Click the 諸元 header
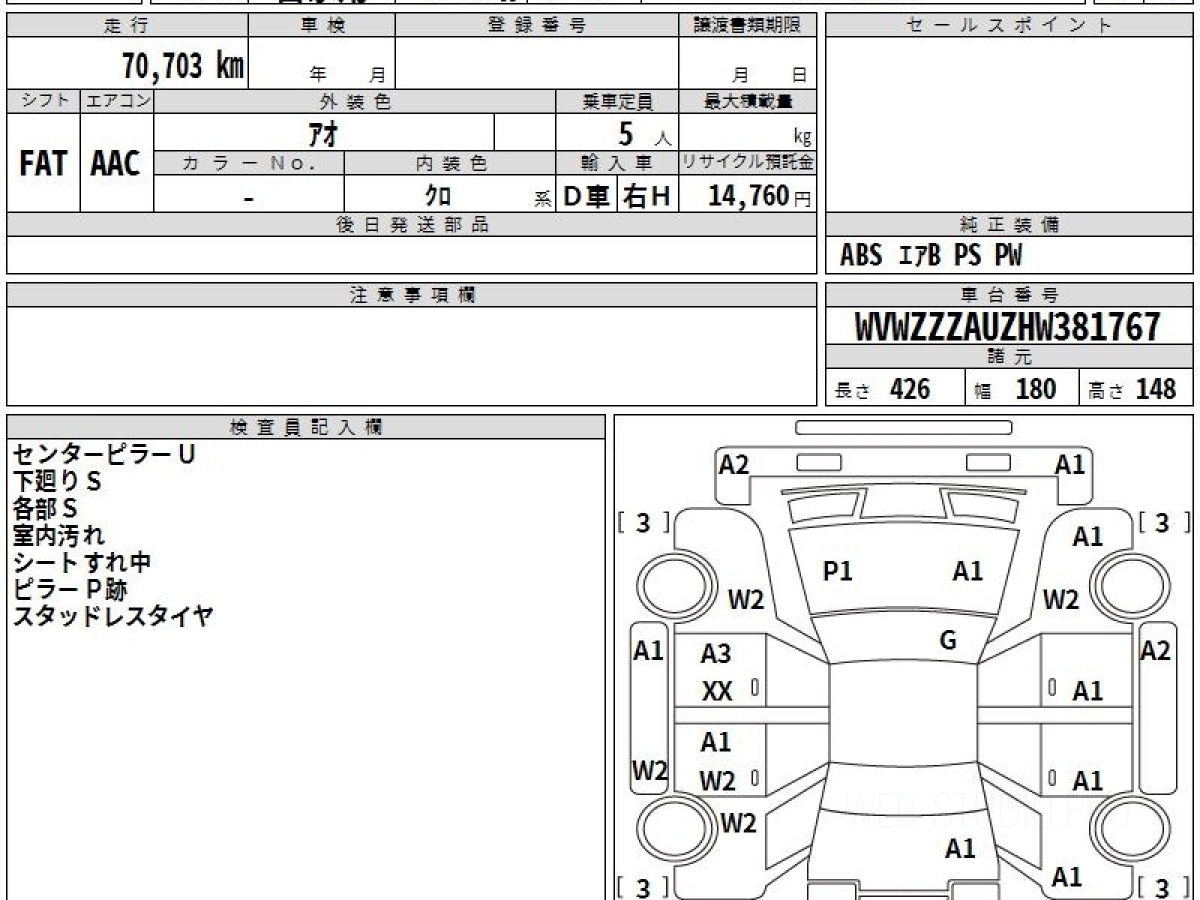The width and height of the screenshot is (1200, 900). coord(1009,357)
